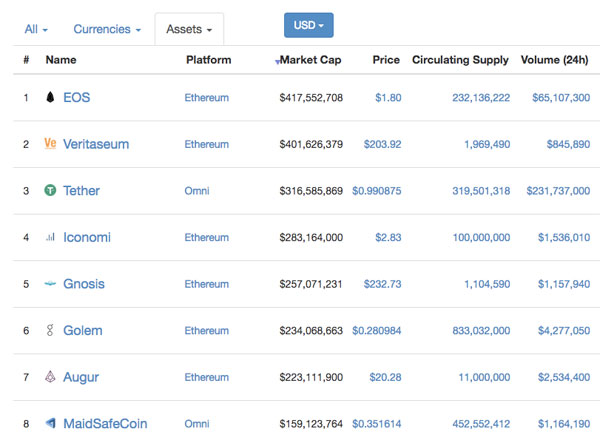Screen dimensions: 600x446
Task: Click EOS price $1.80
Action: (x=388, y=98)
